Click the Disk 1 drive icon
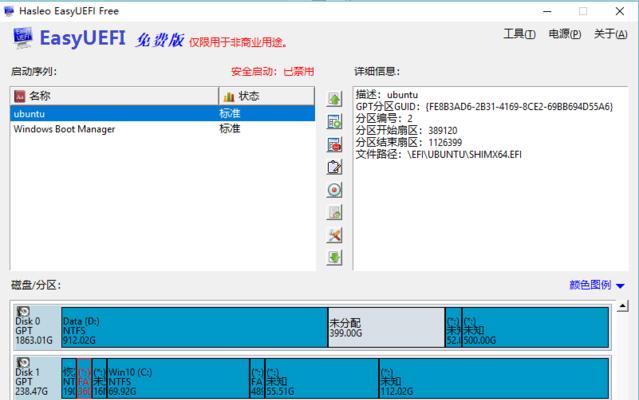639x400 pixels. click(23, 363)
